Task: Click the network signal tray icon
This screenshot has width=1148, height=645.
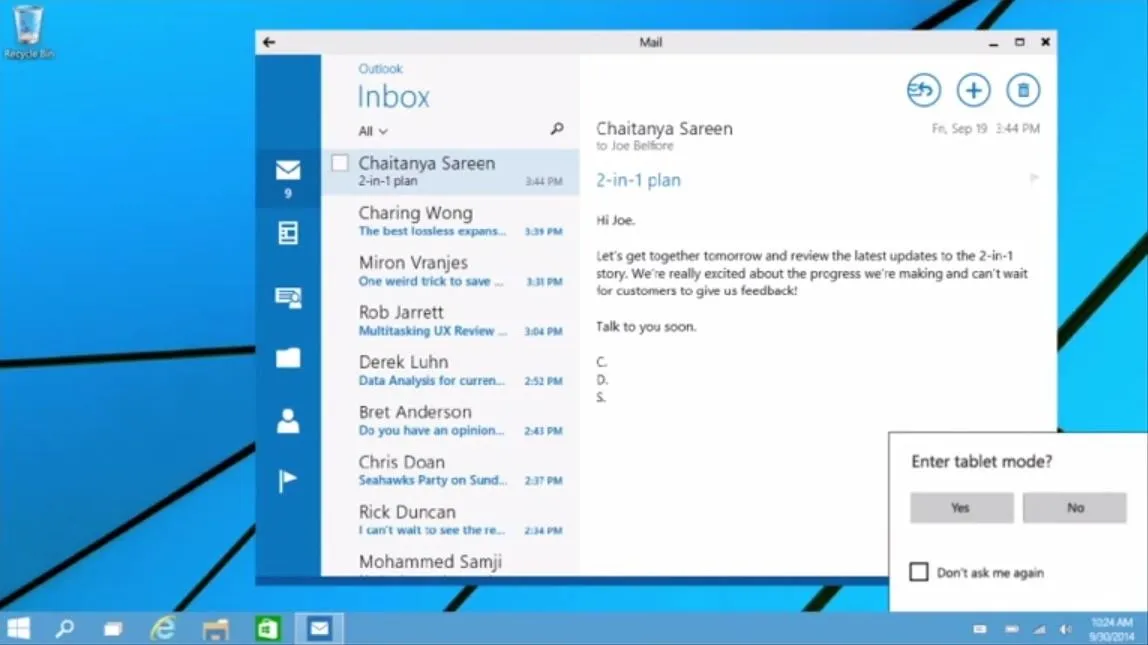Action: click(x=1040, y=630)
